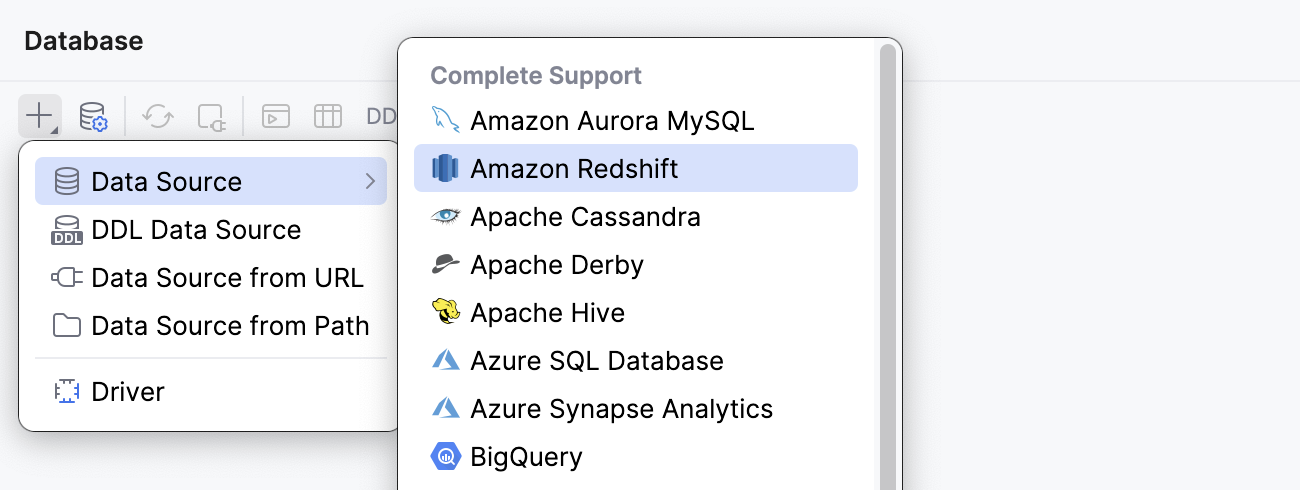Image resolution: width=1300 pixels, height=490 pixels.
Task: Choose Azure SQL Database entry
Action: tap(597, 361)
